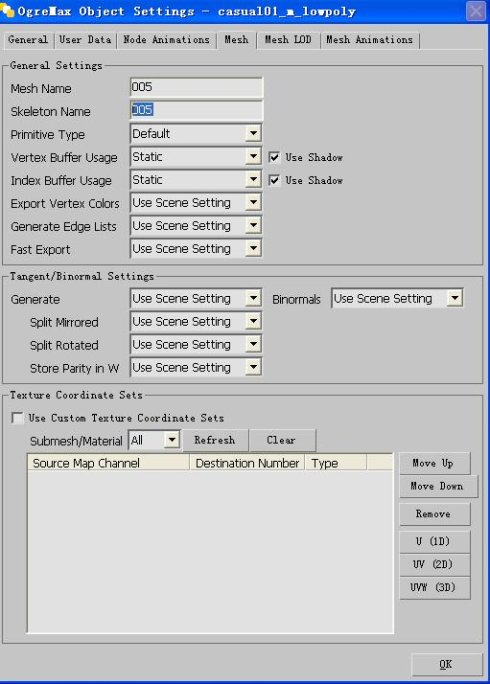Open the tangent Generate dropdown
The width and height of the screenshot is (490, 684).
[x=196, y=299]
